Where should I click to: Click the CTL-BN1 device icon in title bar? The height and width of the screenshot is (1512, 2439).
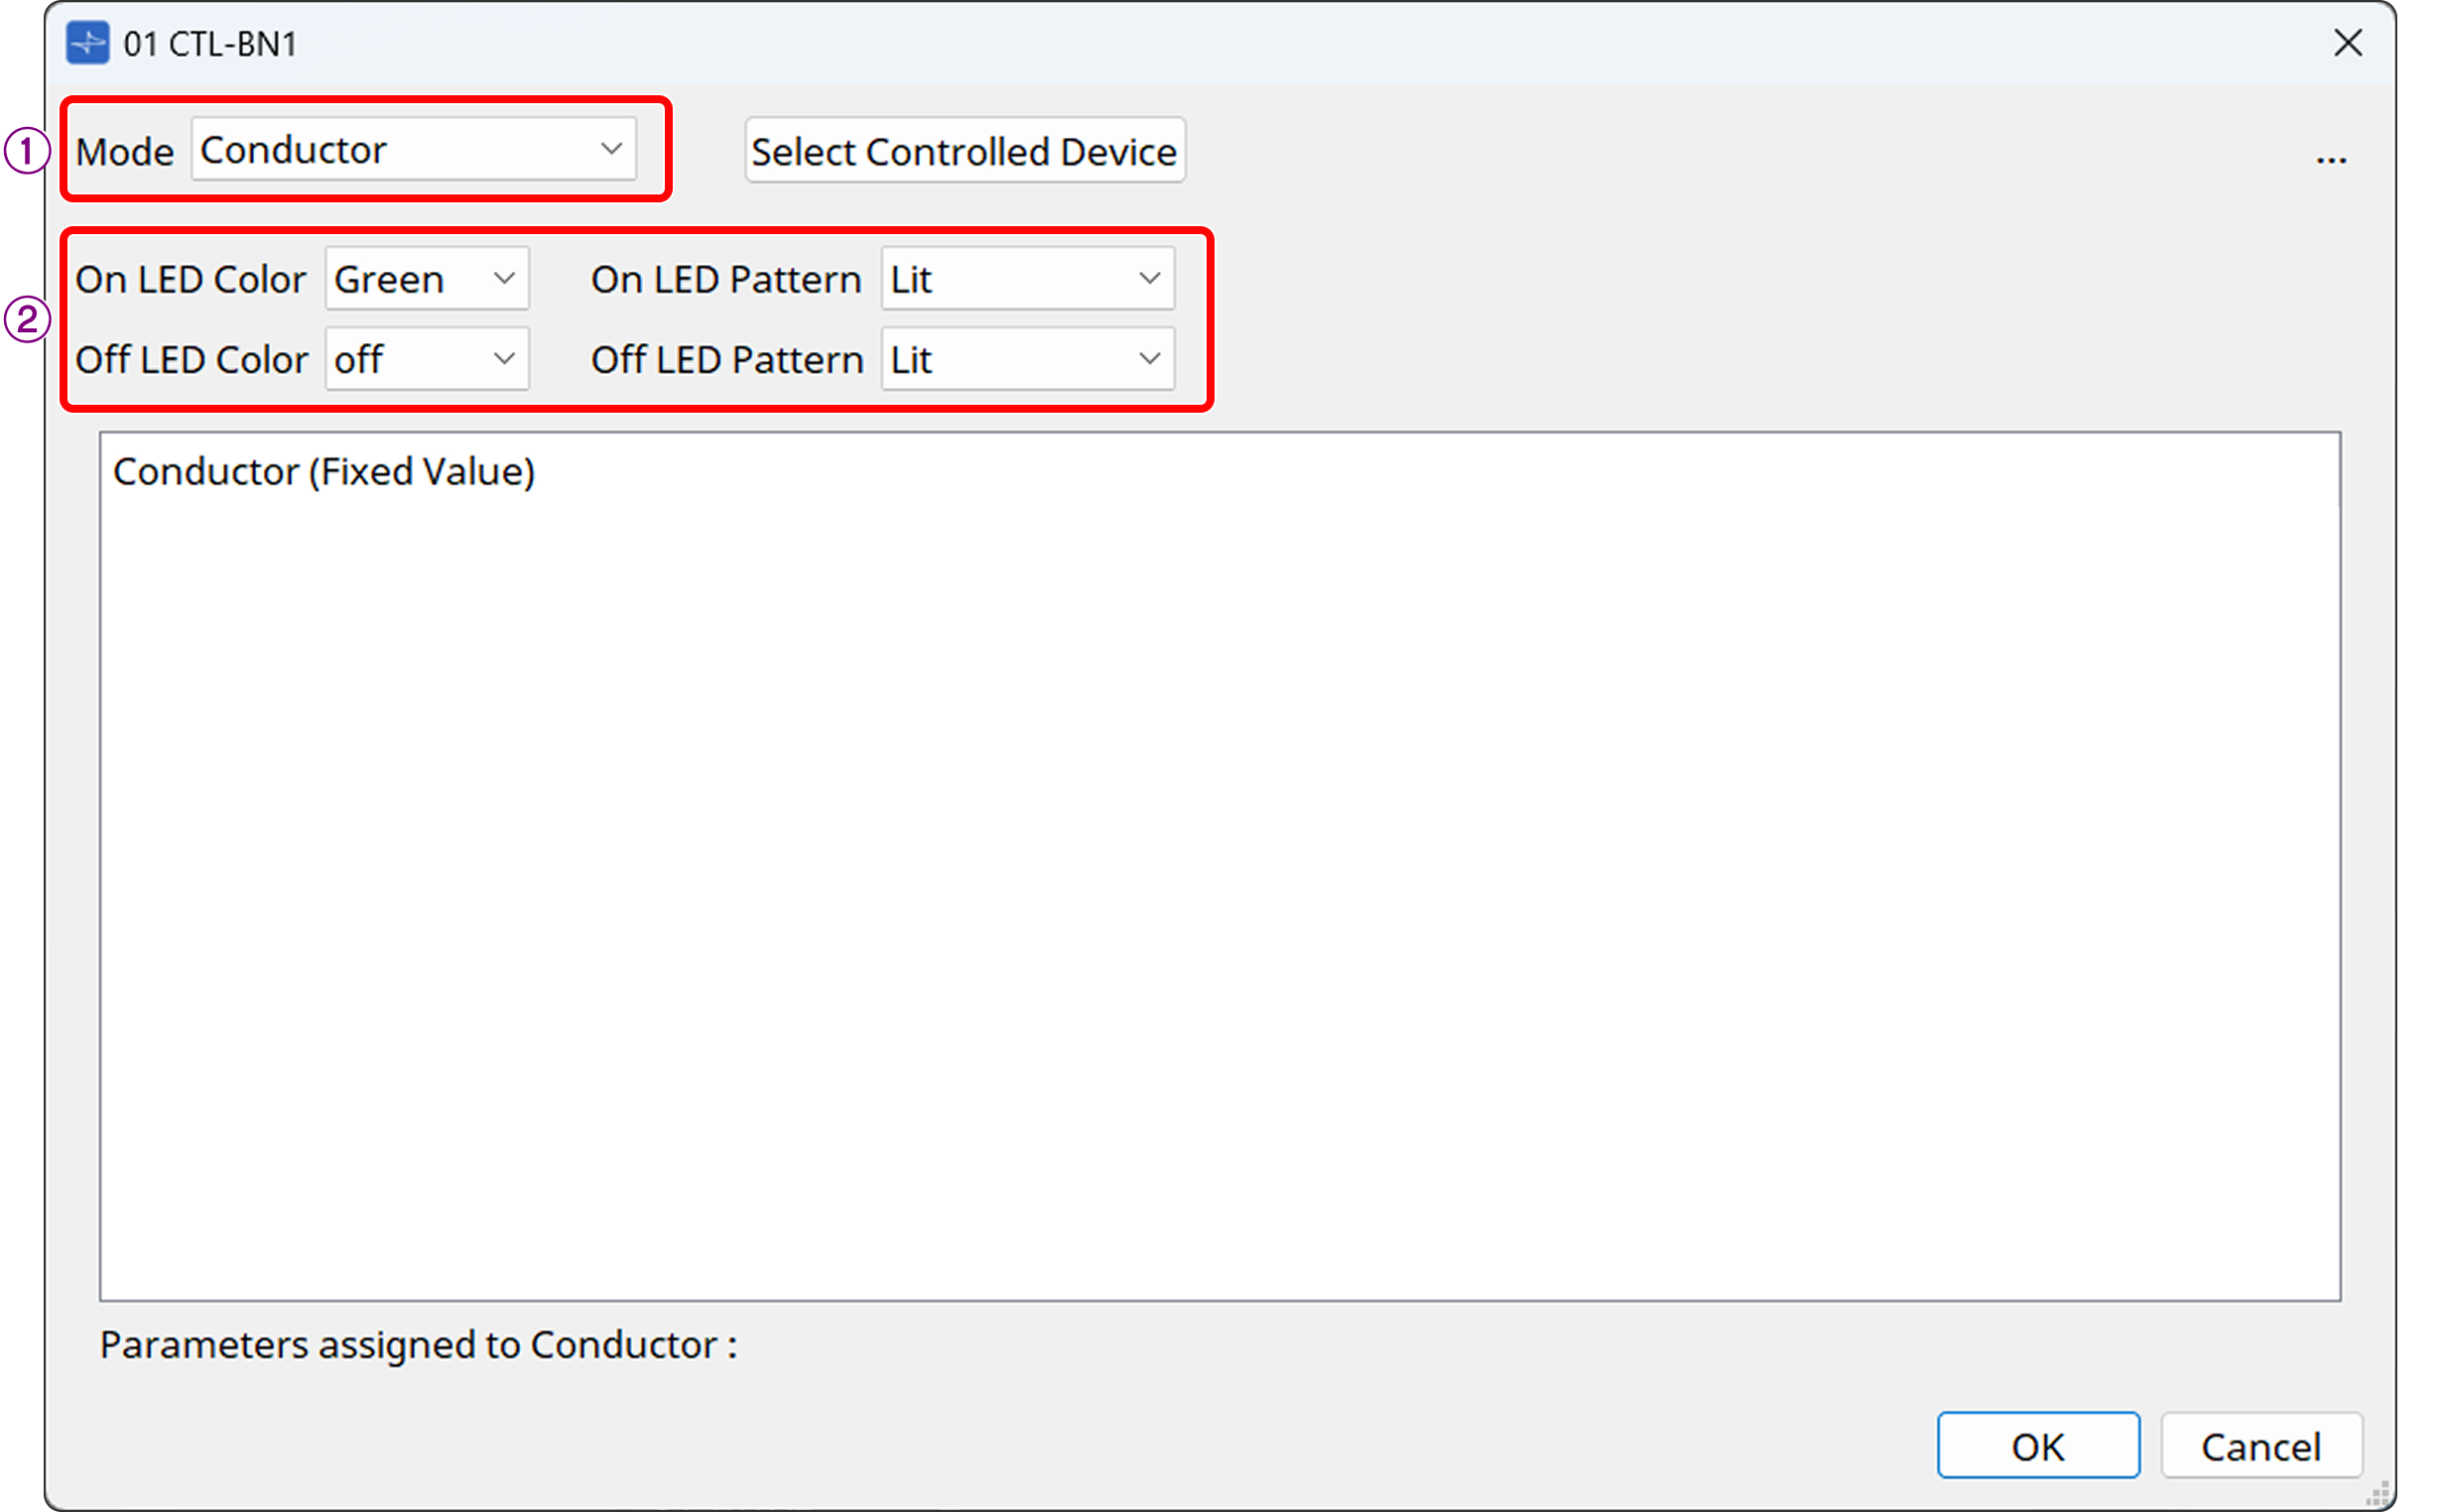[88, 43]
